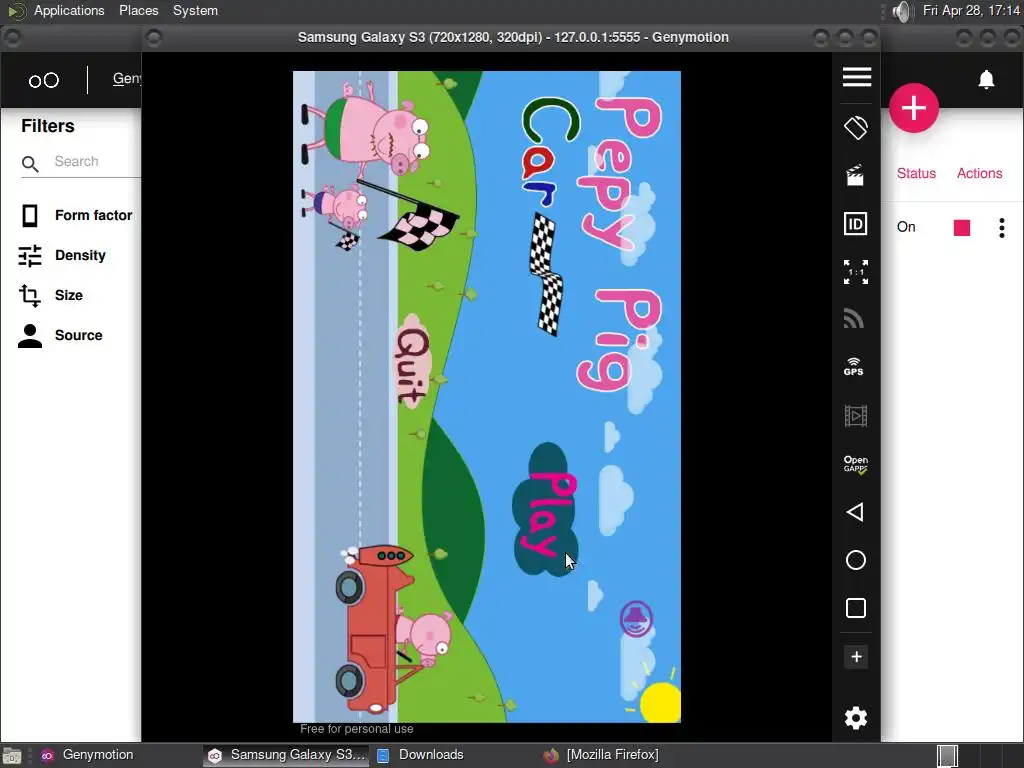Click the Status column header

[x=916, y=173]
